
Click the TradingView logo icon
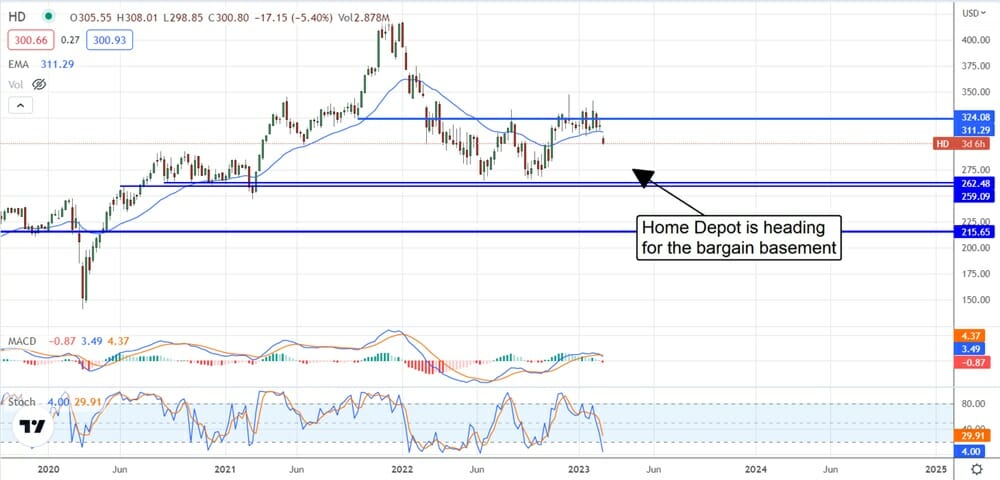click(33, 427)
